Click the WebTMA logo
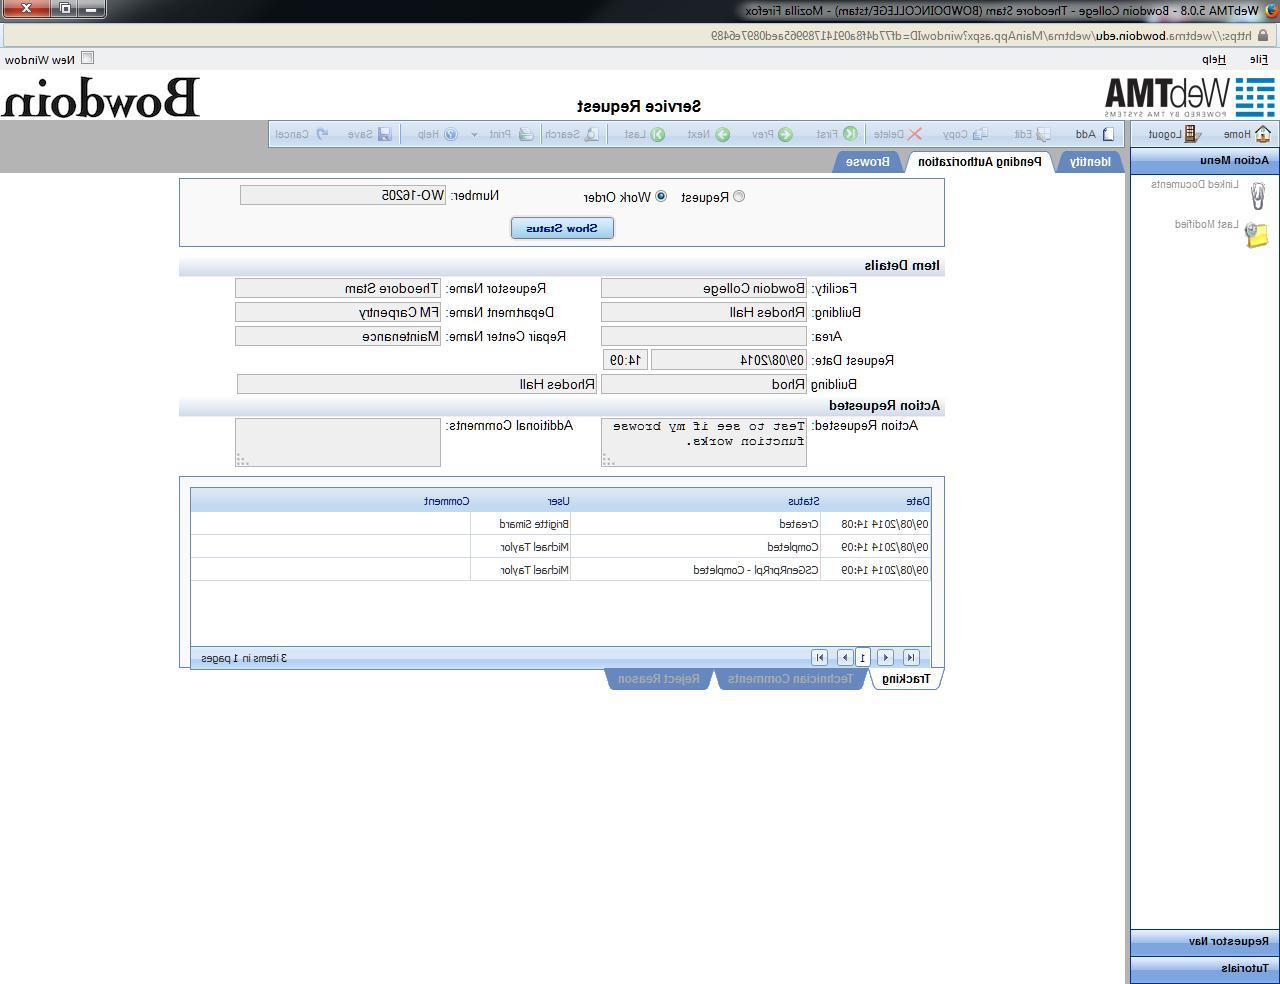This screenshot has width=1280, height=984. pyautogui.click(x=1190, y=98)
